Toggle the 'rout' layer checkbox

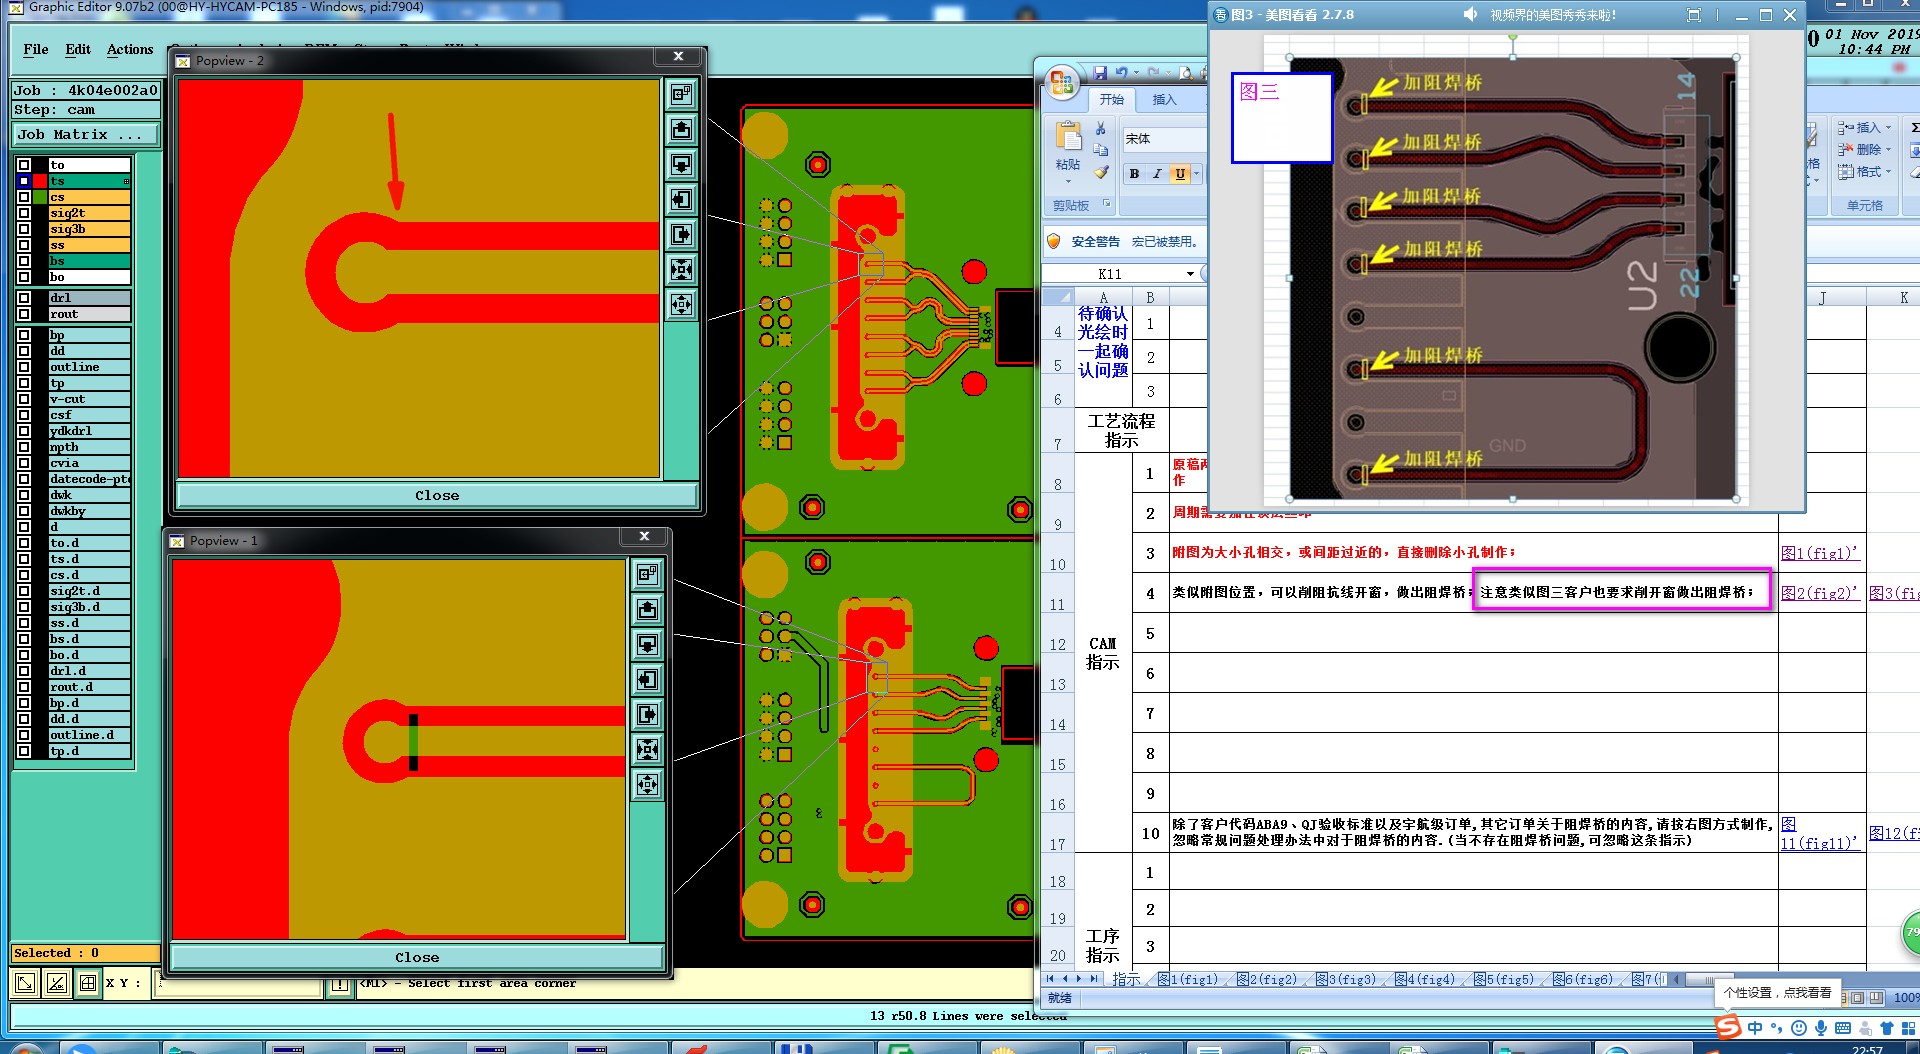coord(24,314)
